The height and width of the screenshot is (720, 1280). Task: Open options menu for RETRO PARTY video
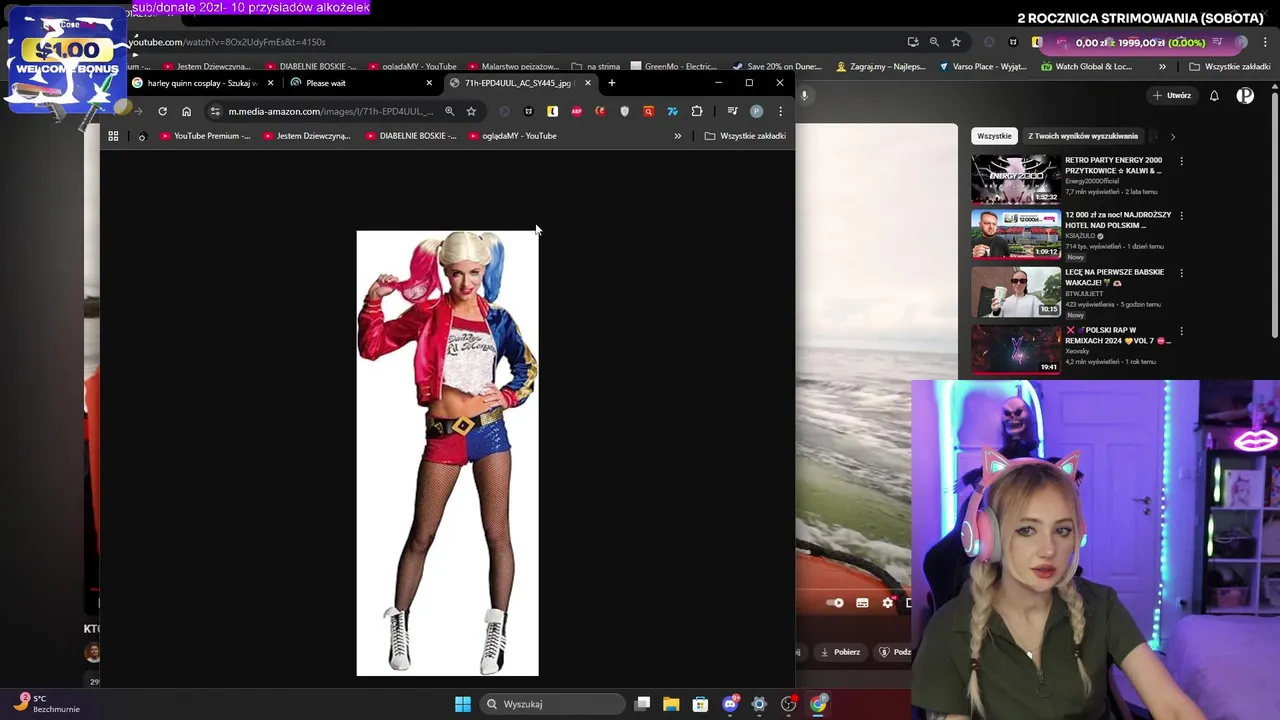tap(1181, 161)
